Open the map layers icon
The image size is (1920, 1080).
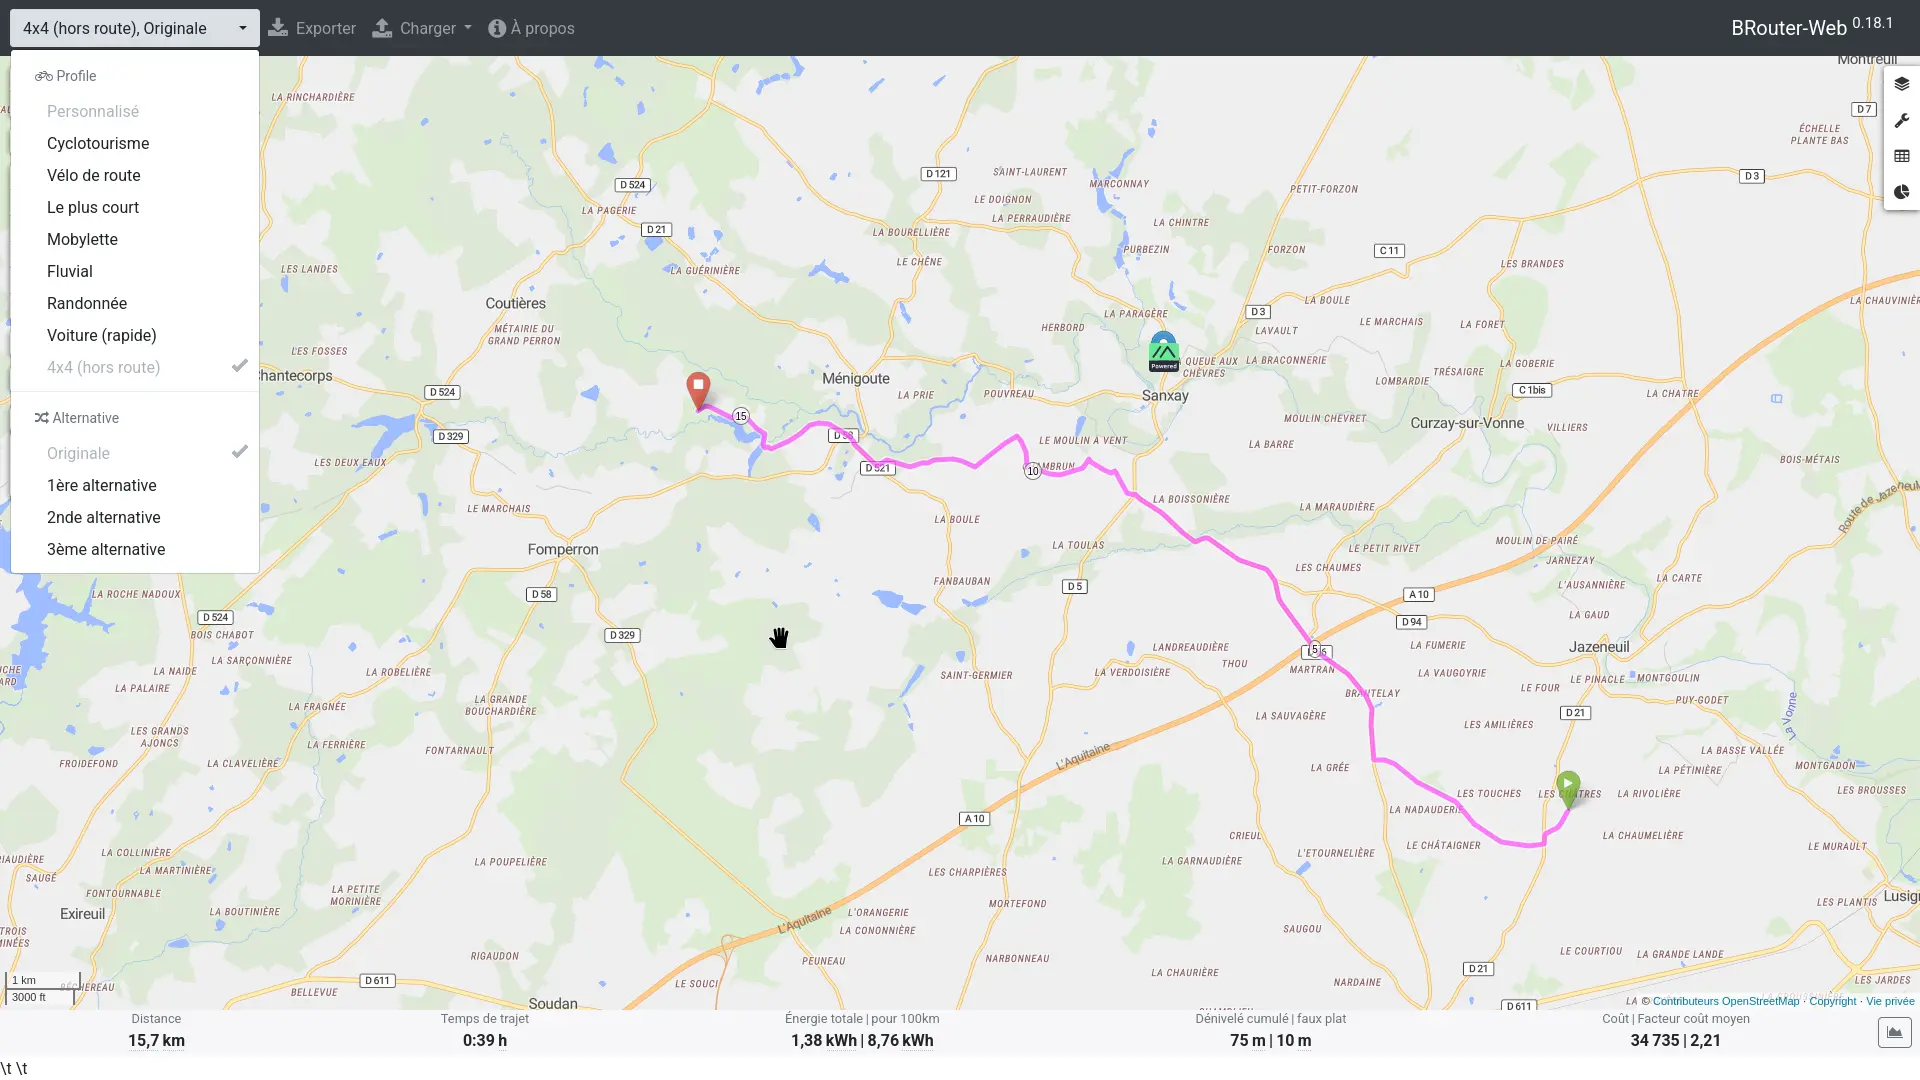tap(1901, 84)
